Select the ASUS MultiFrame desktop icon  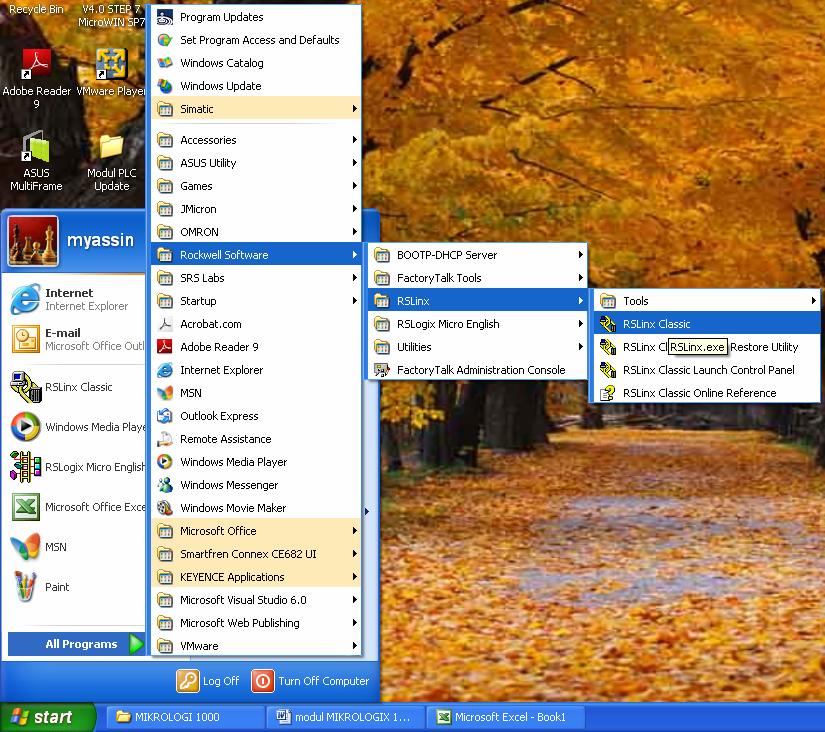36,161
